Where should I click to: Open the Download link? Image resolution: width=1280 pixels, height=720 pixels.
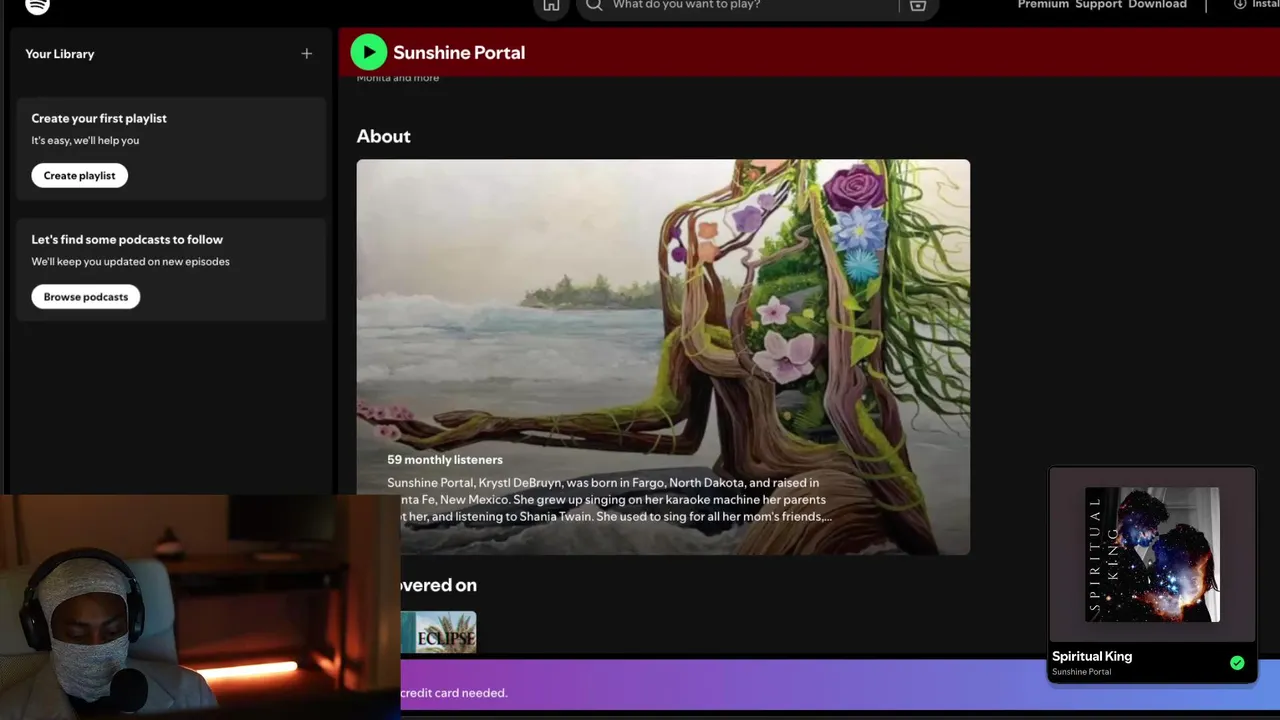[1157, 5]
